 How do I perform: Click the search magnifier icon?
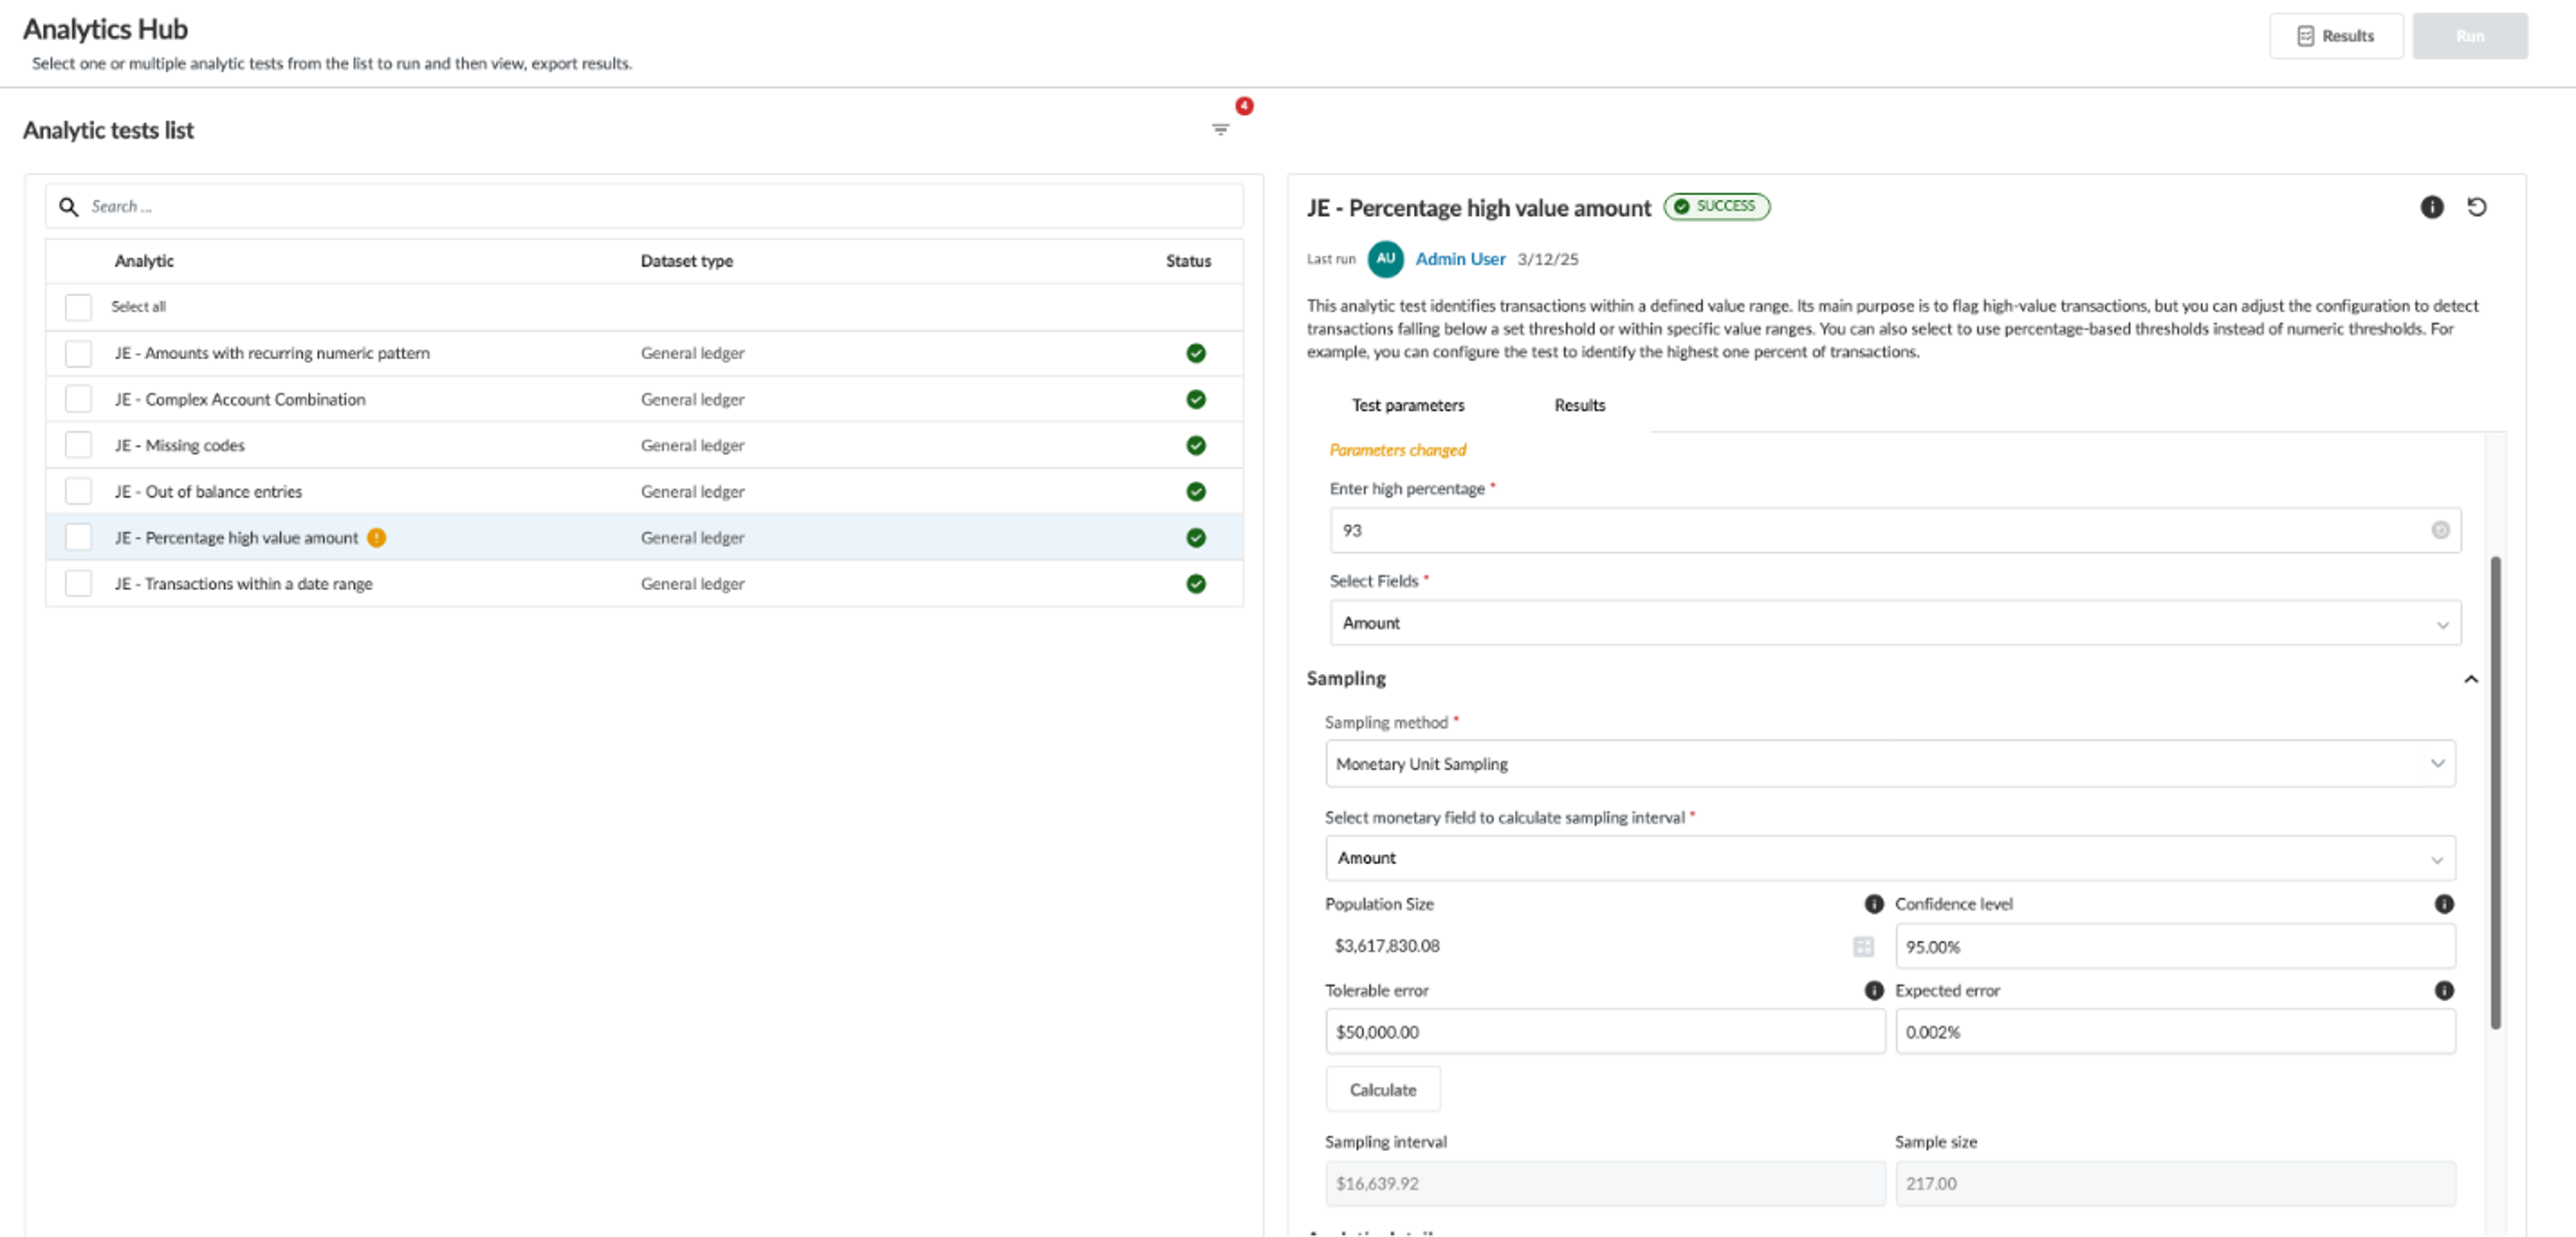68,206
